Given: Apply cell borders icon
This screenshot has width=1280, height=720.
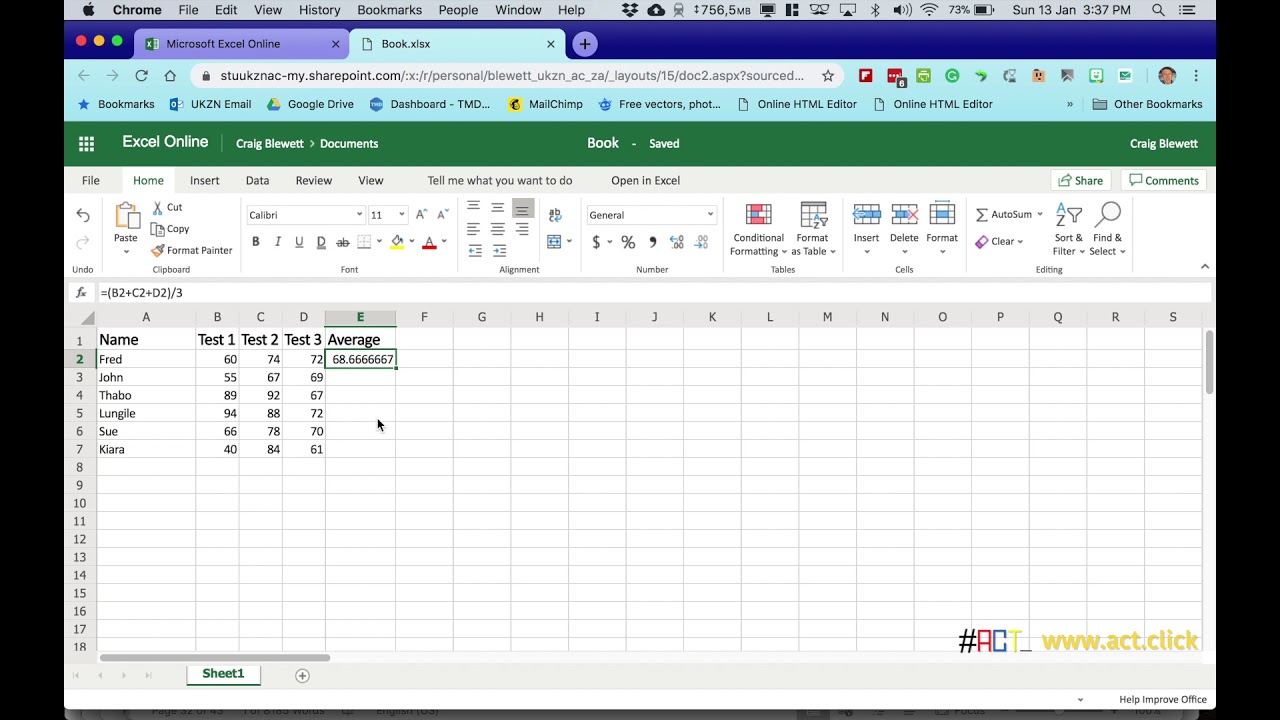Looking at the screenshot, I should click(364, 242).
